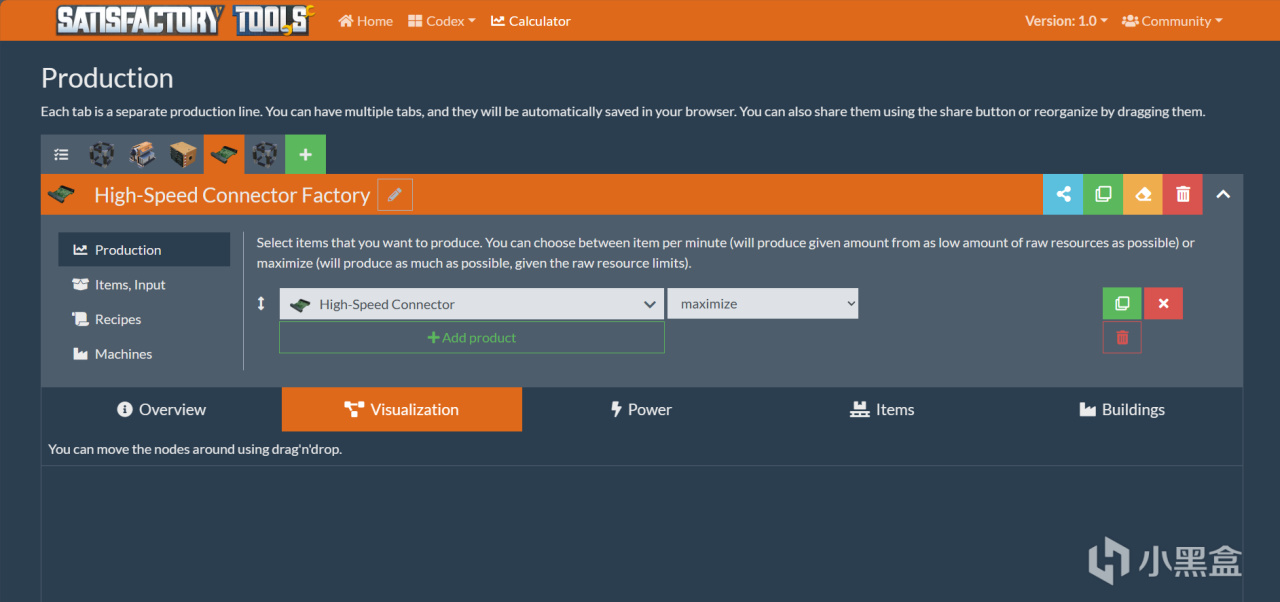Click the connector icon left of factory title
Viewport: 1280px width, 602px height.
tap(62, 194)
